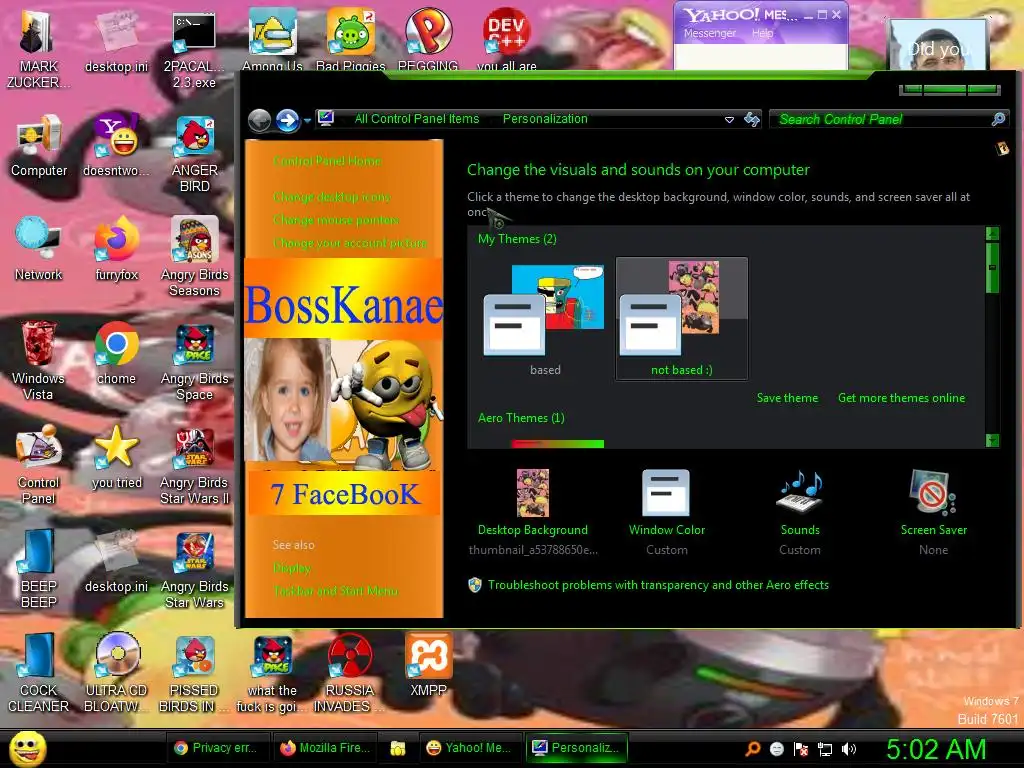Screen dimensions: 1024x768
Task: Click the themes list scroll up arrow
Action: click(992, 233)
